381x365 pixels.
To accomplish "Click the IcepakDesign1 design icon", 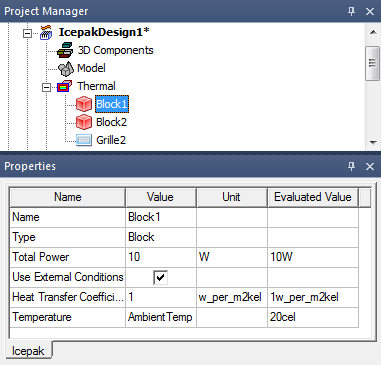I will coord(46,32).
